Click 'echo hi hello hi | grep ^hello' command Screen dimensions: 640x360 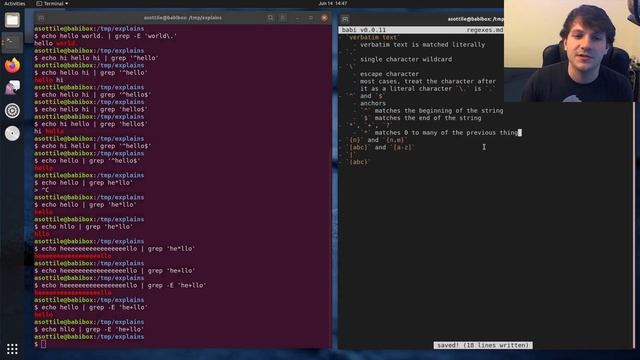click(x=96, y=58)
